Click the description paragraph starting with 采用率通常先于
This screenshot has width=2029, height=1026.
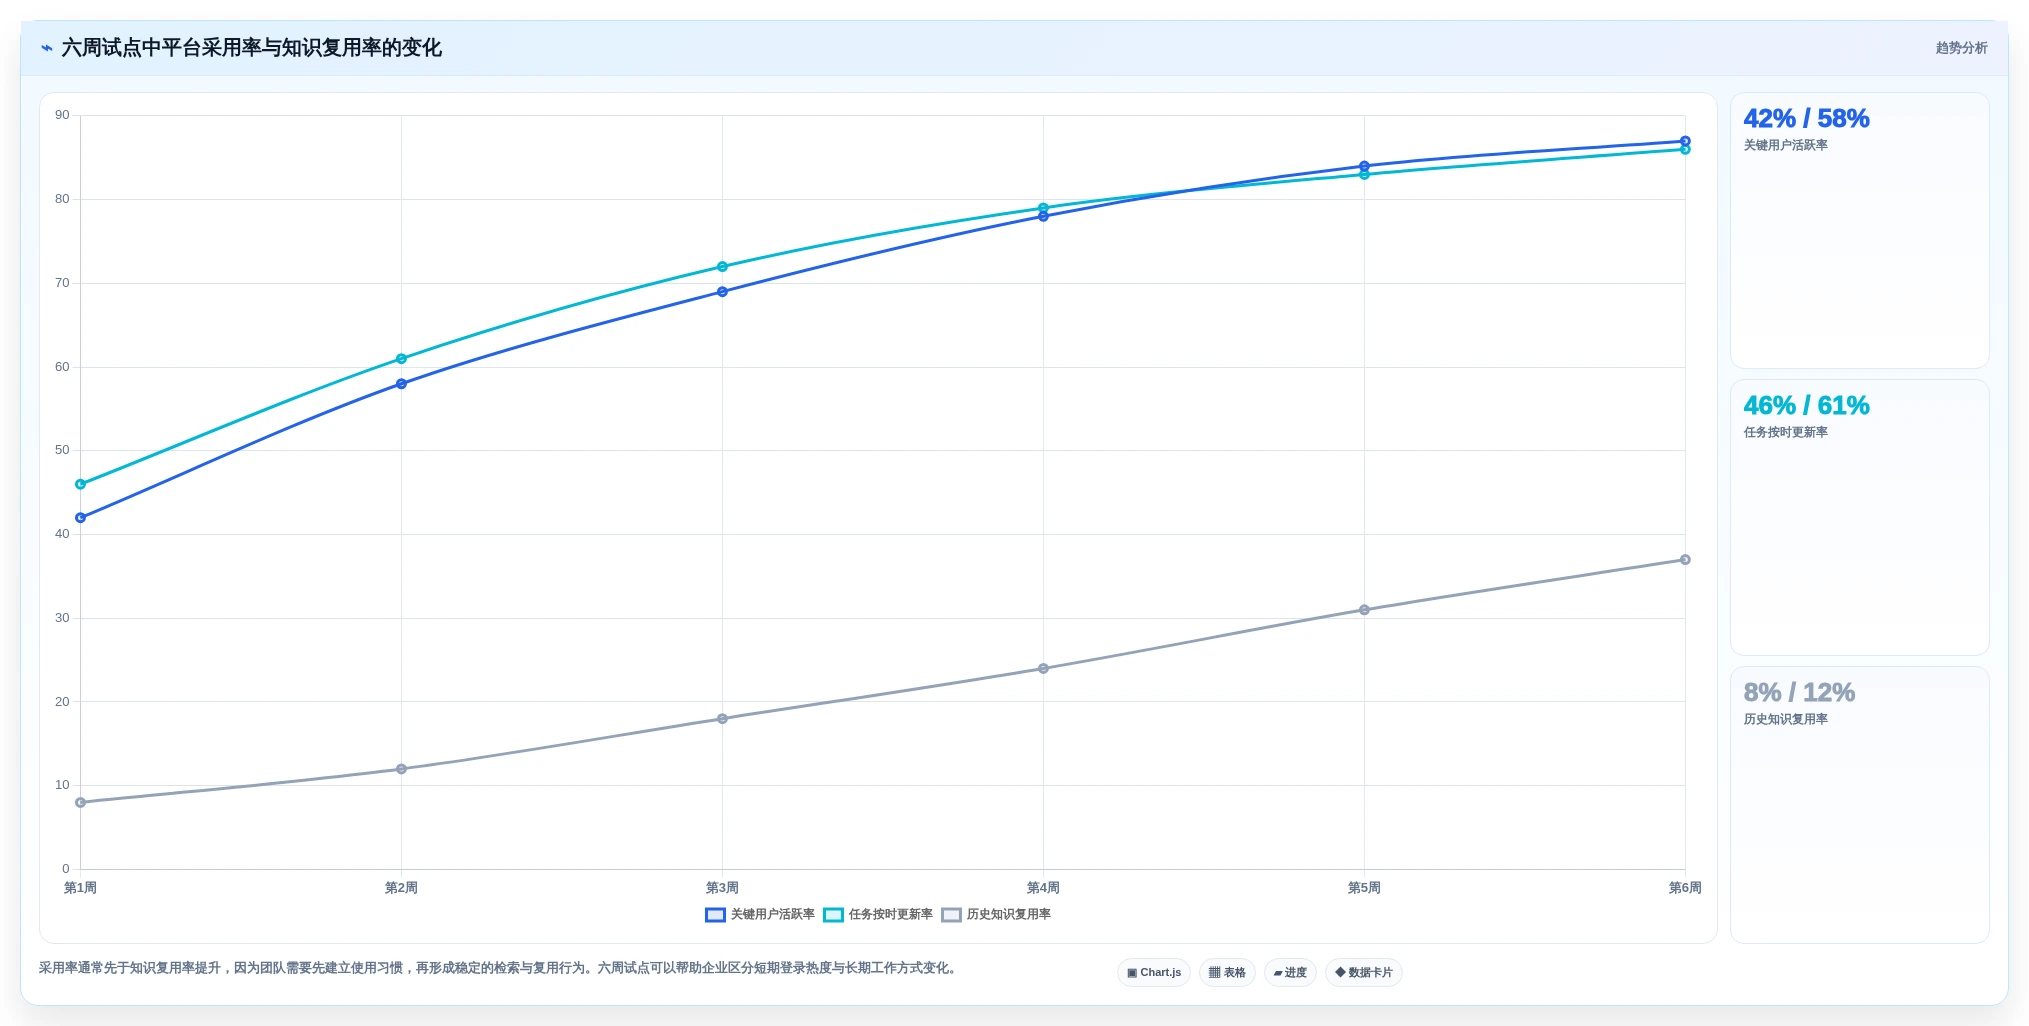coord(500,968)
